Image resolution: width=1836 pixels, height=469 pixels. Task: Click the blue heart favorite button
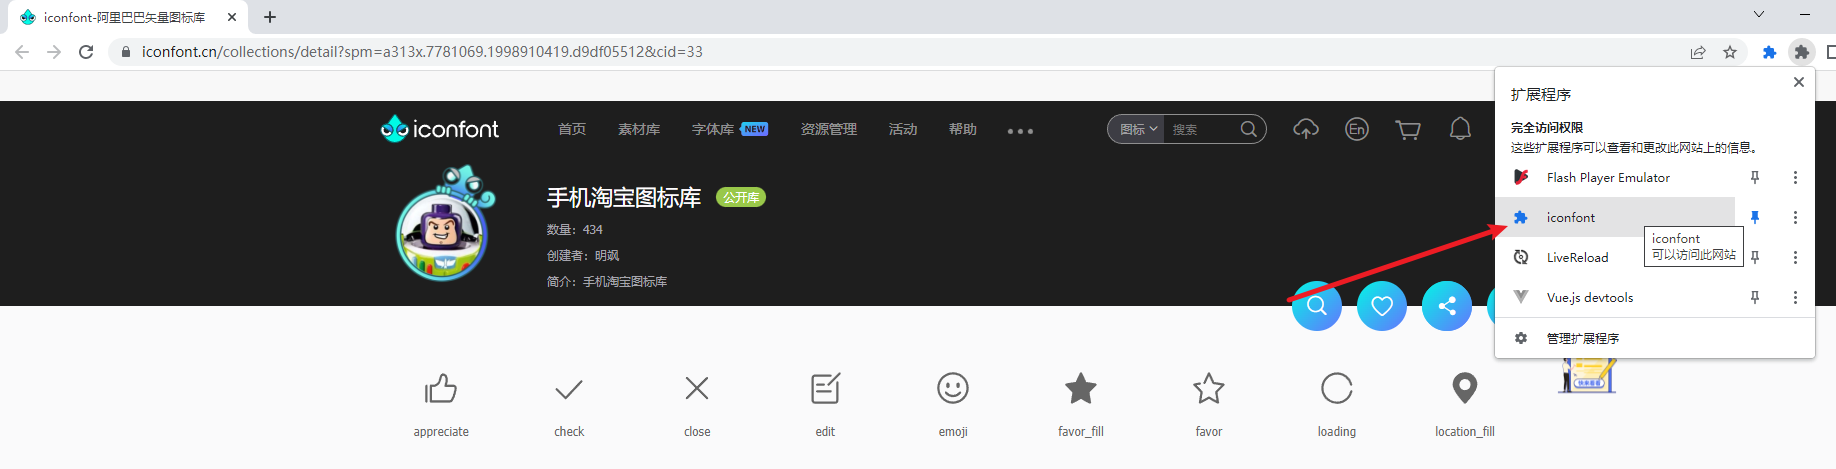coord(1382,306)
